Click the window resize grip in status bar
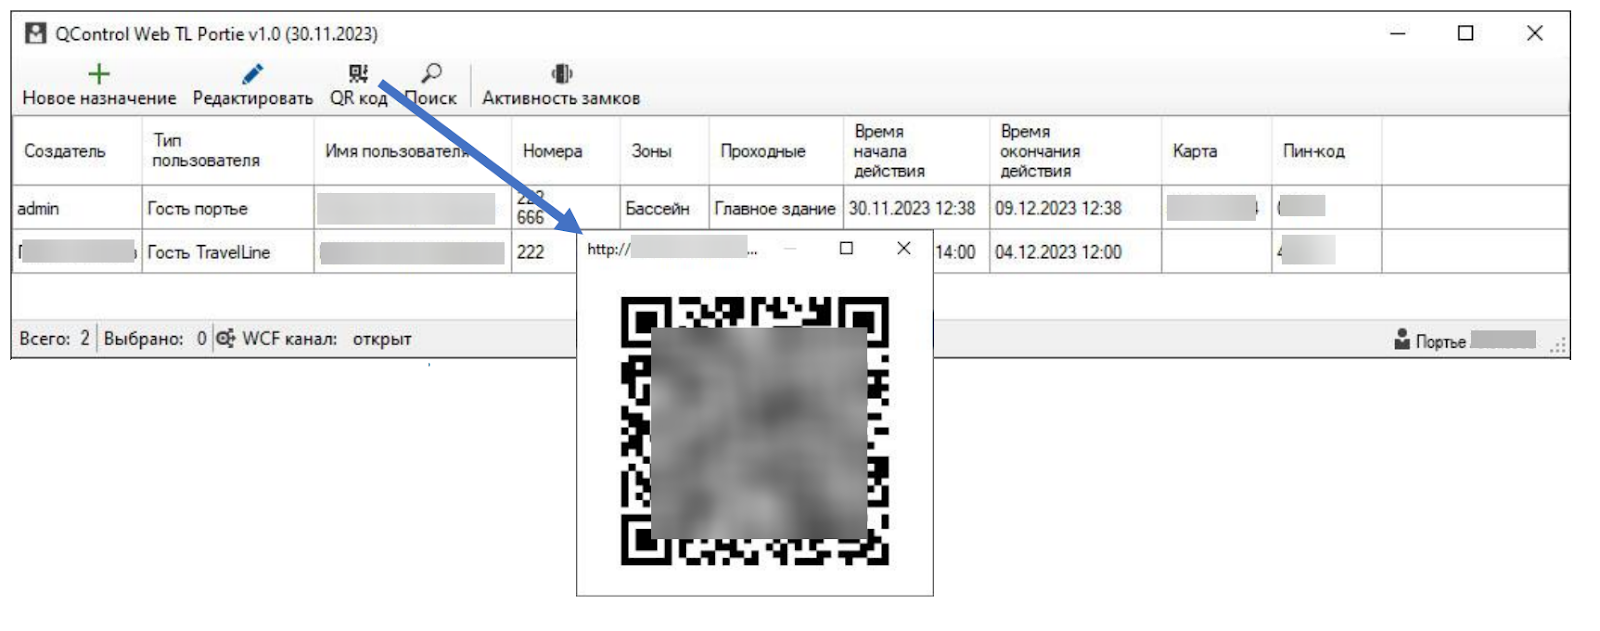This screenshot has height=631, width=1600. (1558, 345)
